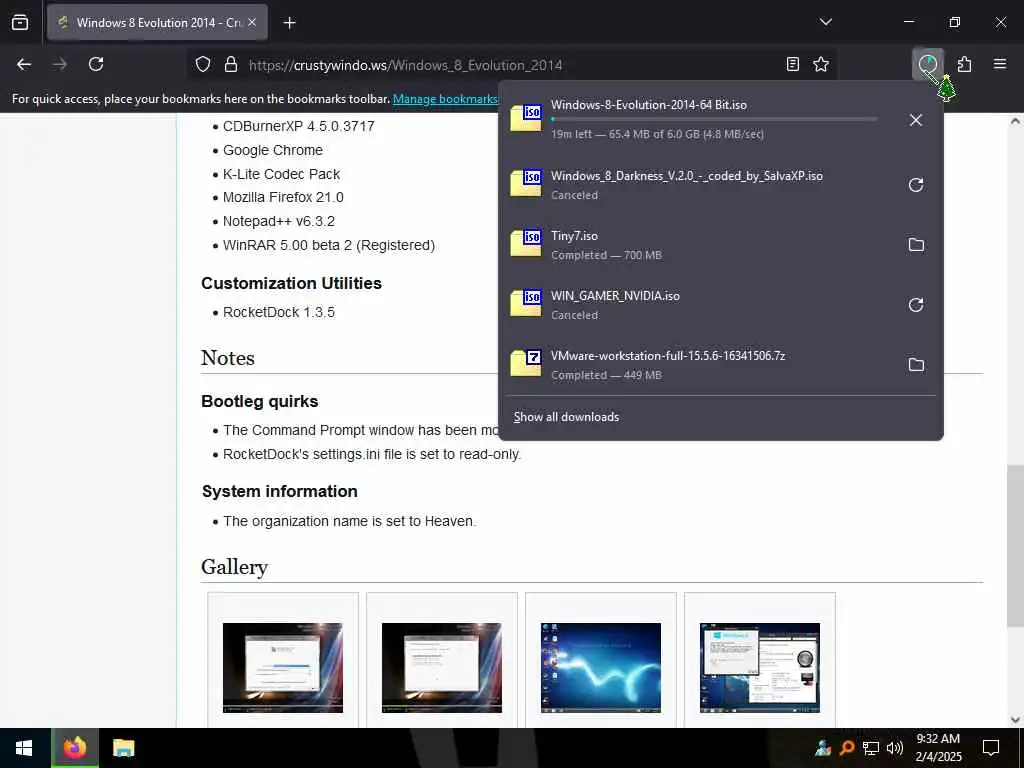Screen dimensions: 1024x768
Task: Open File Explorer from taskbar
Action: 123,748
